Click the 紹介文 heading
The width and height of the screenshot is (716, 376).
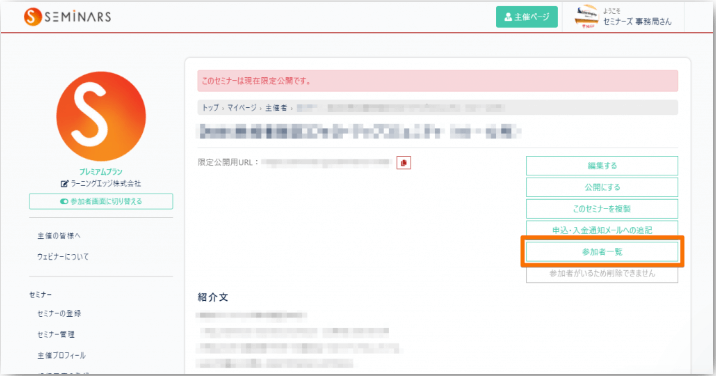tap(213, 297)
